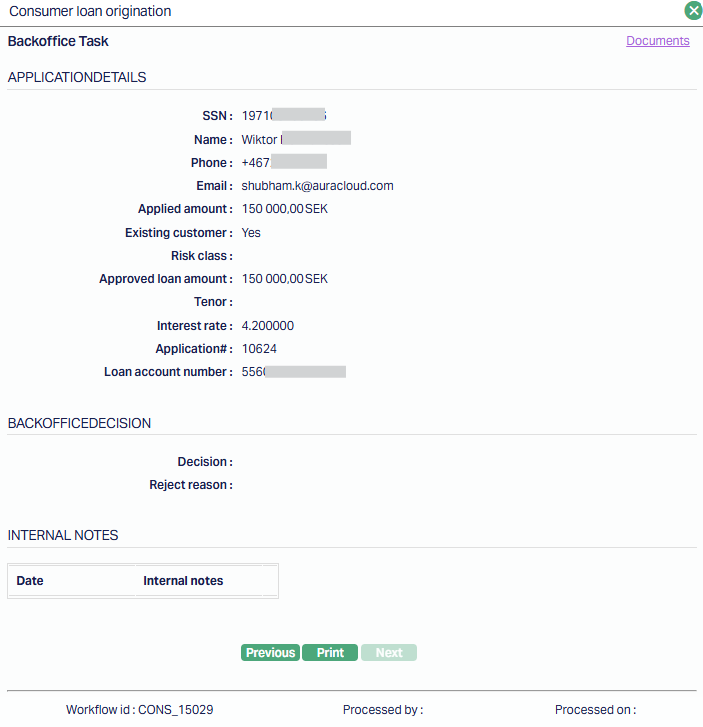Click the email address shubham.k@auracloud.com
The height and width of the screenshot is (727, 703).
[x=317, y=186]
